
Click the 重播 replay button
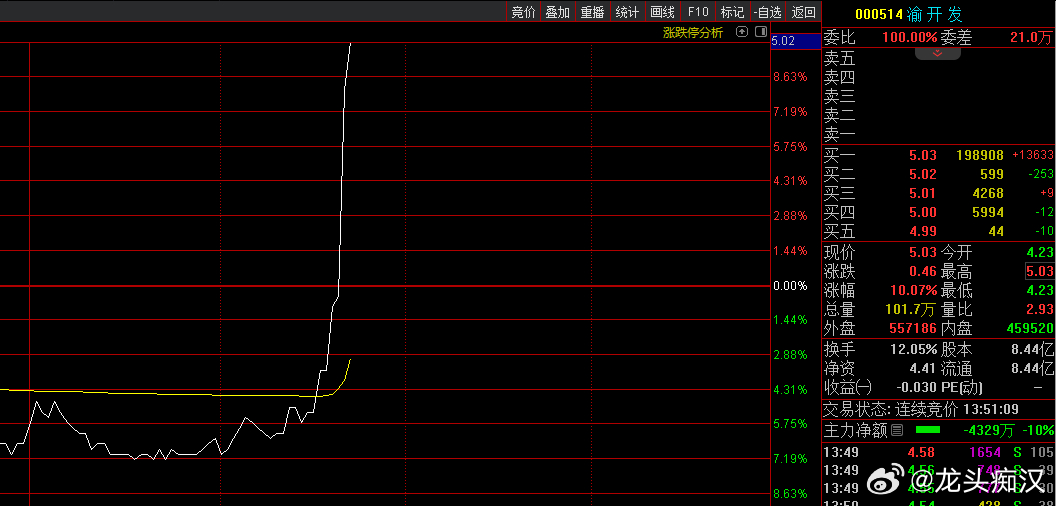tap(592, 12)
